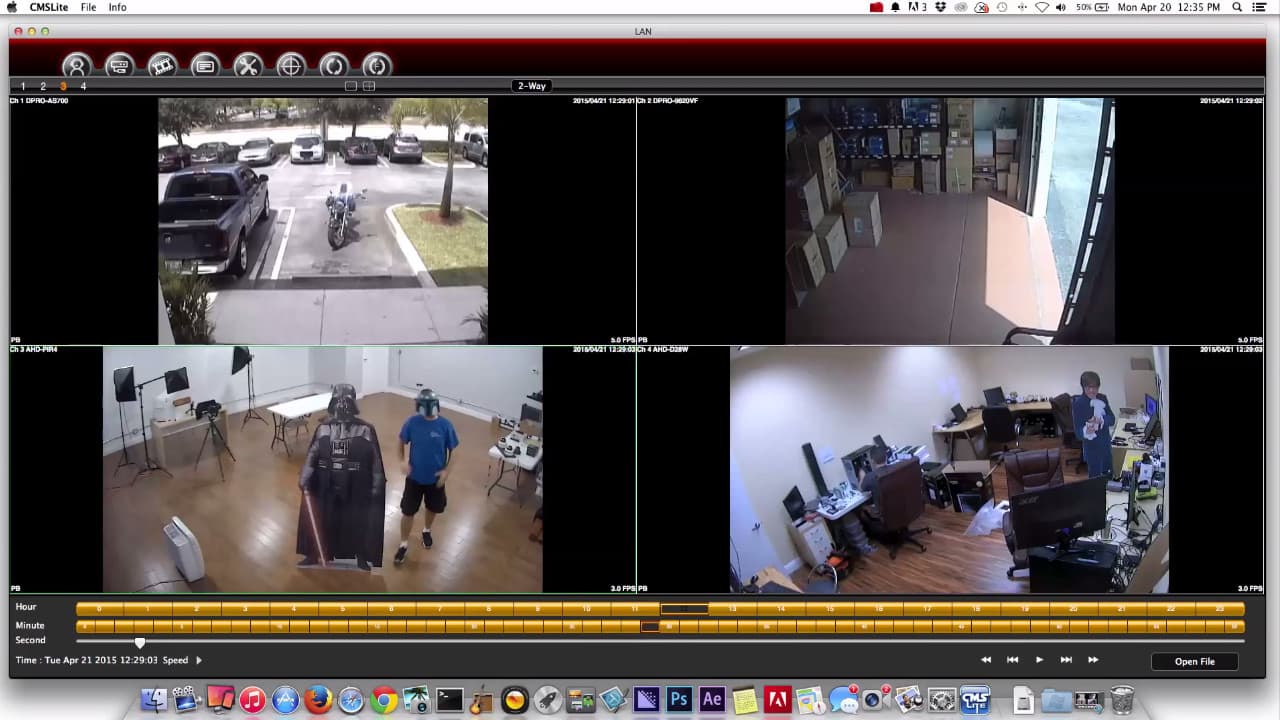1280x720 pixels.
Task: Click the Time Machine menu bar icon
Action: (1002, 7)
